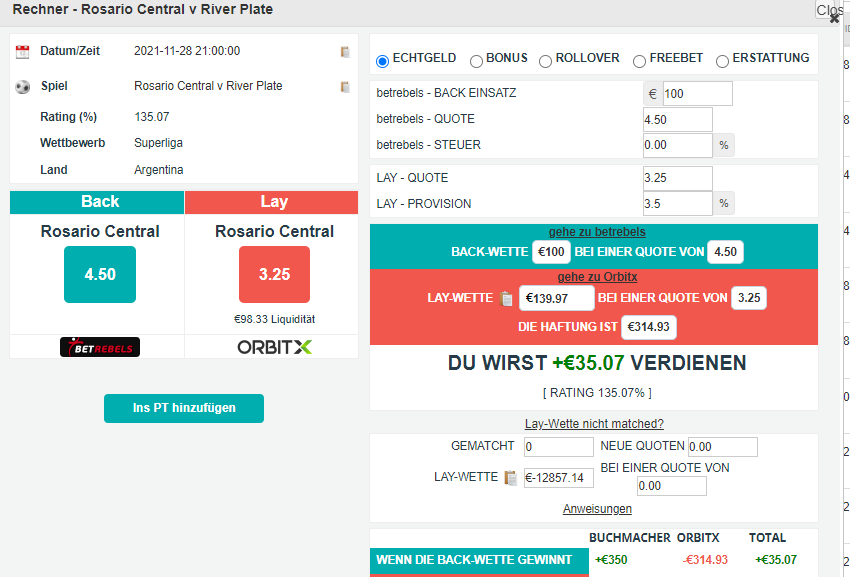This screenshot has height=577, width=850.
Task: Click the '[ RATING 135.07% ]' text
Action: click(597, 393)
